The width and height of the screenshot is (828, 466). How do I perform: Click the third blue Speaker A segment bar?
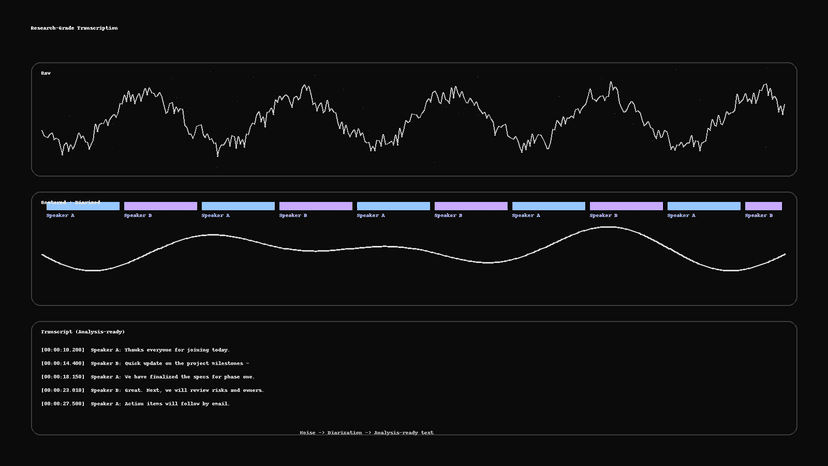pyautogui.click(x=393, y=206)
